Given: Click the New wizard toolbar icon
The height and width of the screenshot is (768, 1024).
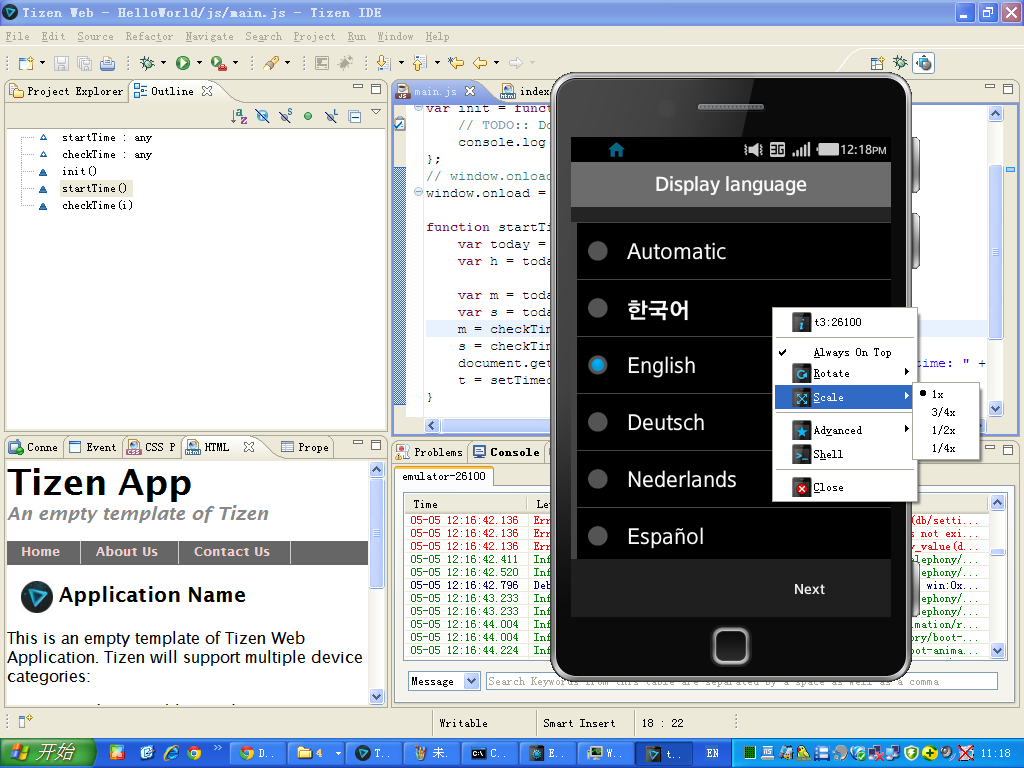Looking at the screenshot, I should coord(26,63).
